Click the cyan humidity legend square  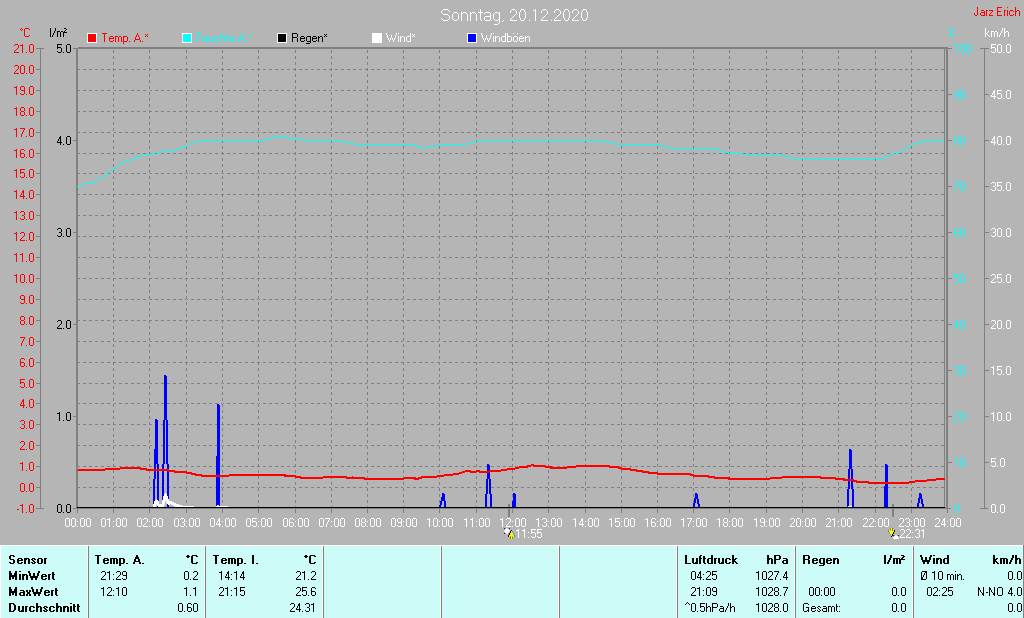tap(187, 38)
